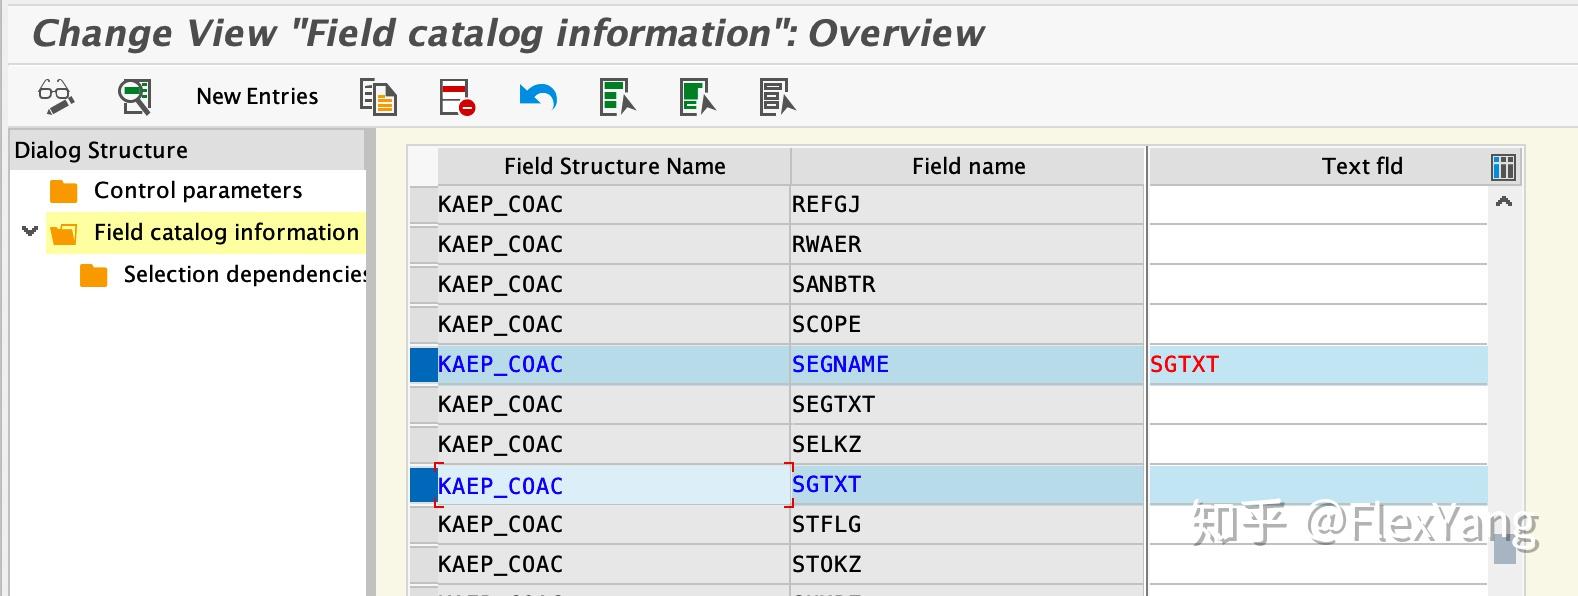
Task: Click the field name cell RWAER
Action: [967, 244]
